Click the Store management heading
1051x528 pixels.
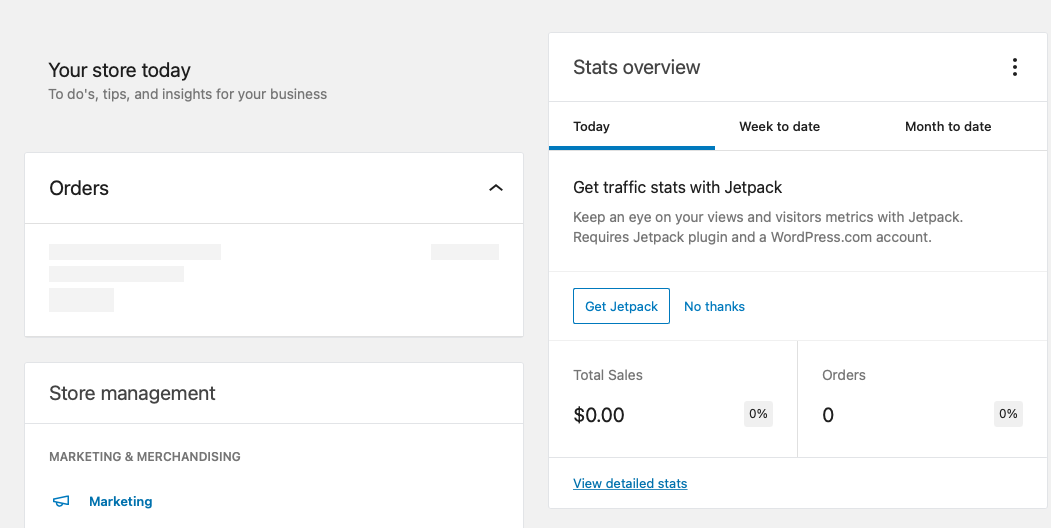[x=132, y=393]
